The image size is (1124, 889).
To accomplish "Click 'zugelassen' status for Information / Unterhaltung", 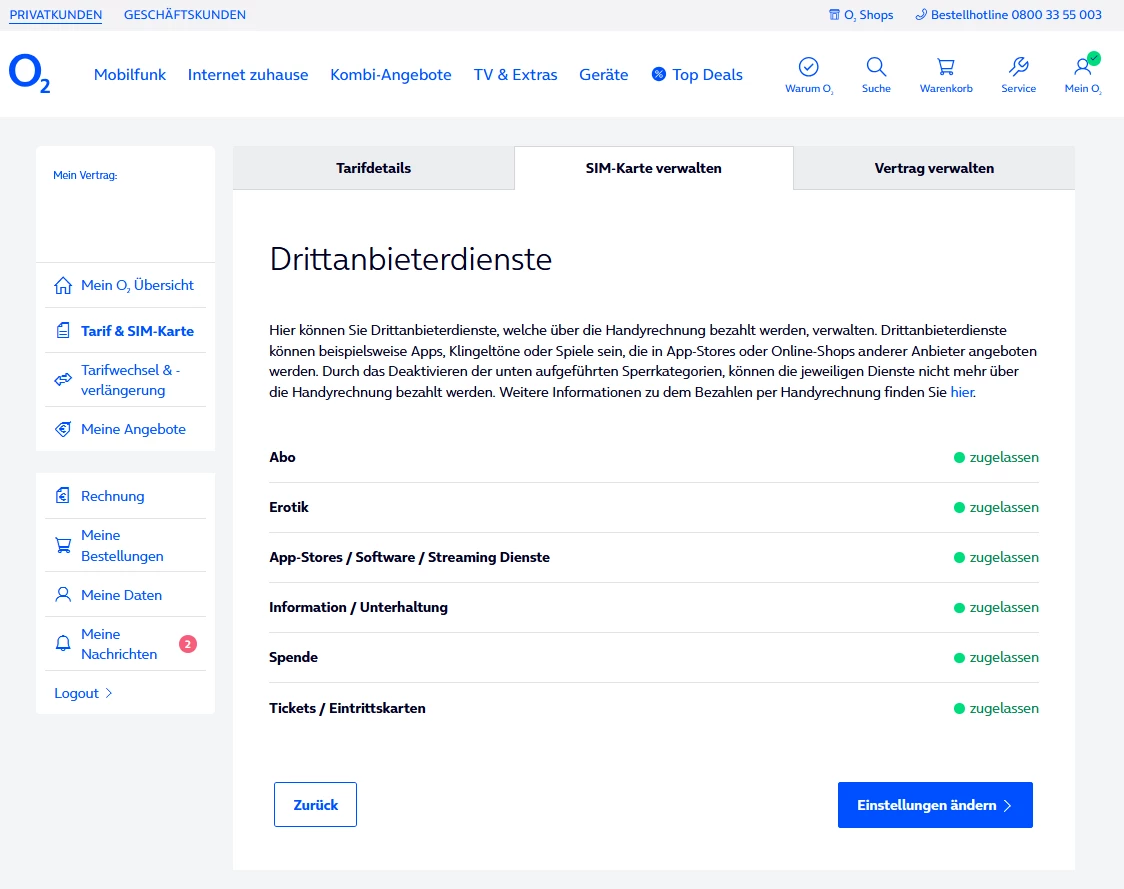I will click(x=1004, y=608).
